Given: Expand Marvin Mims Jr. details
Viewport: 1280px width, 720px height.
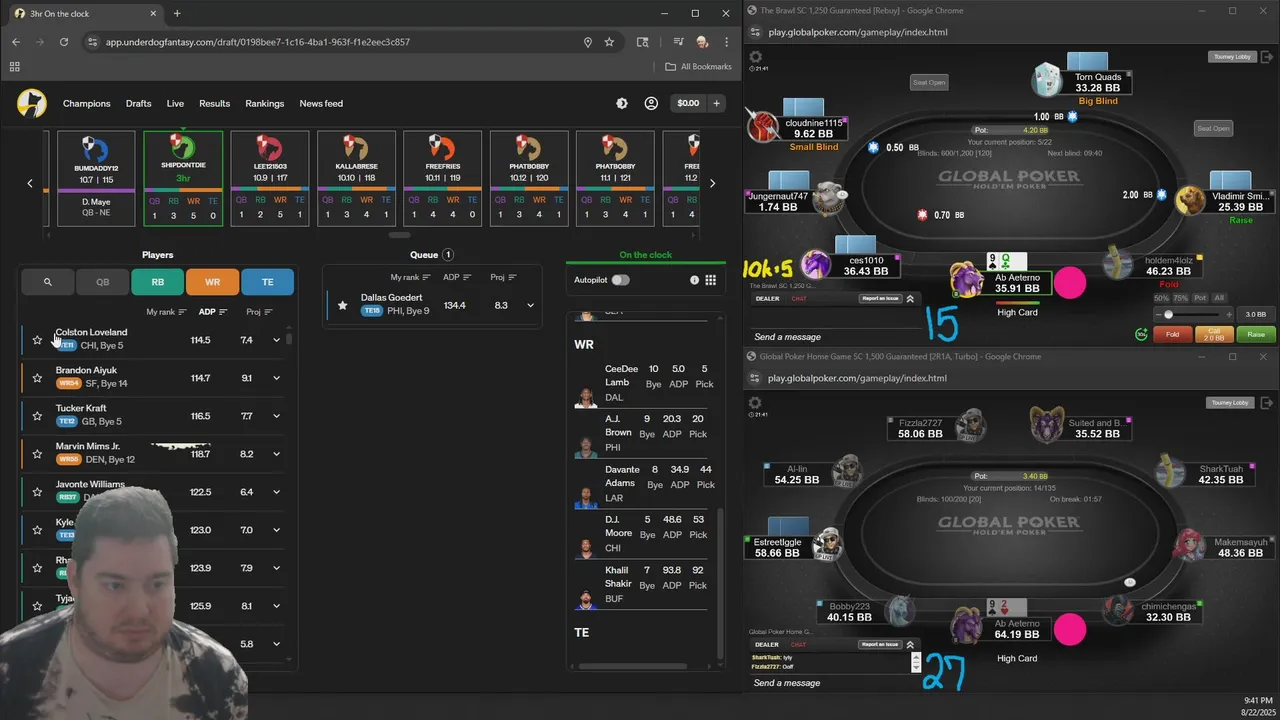Looking at the screenshot, I should coord(277,454).
